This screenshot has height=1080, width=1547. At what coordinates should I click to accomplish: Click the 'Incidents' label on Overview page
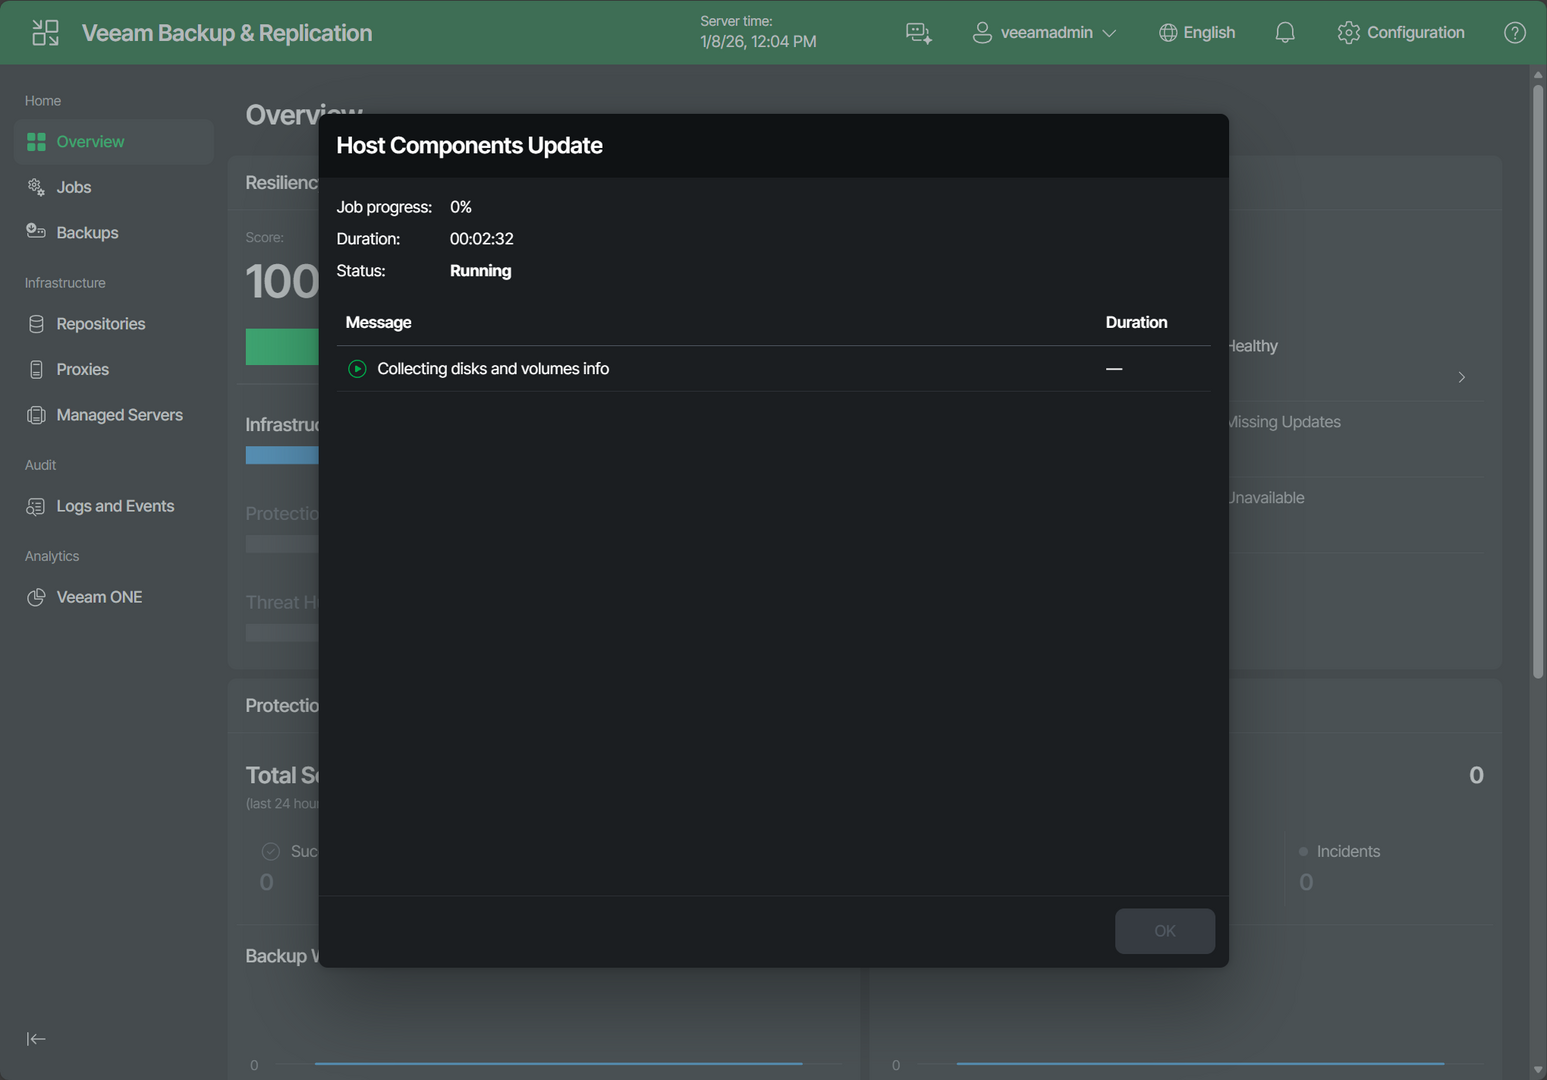click(x=1348, y=852)
